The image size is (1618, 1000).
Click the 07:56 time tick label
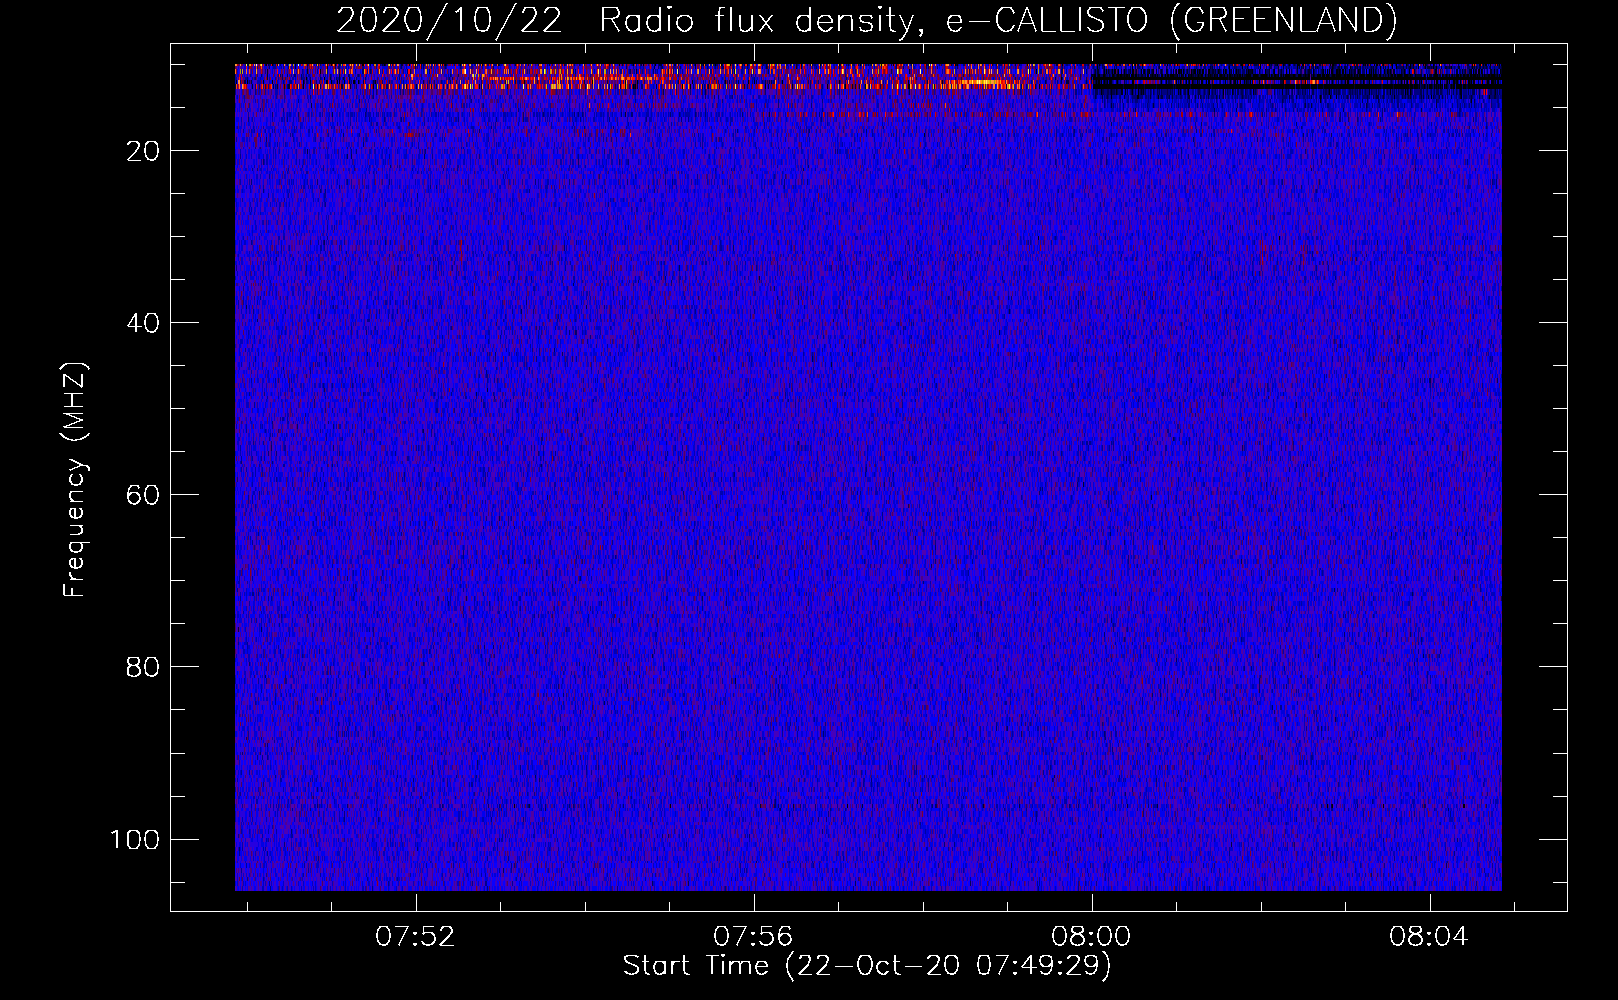point(753,937)
